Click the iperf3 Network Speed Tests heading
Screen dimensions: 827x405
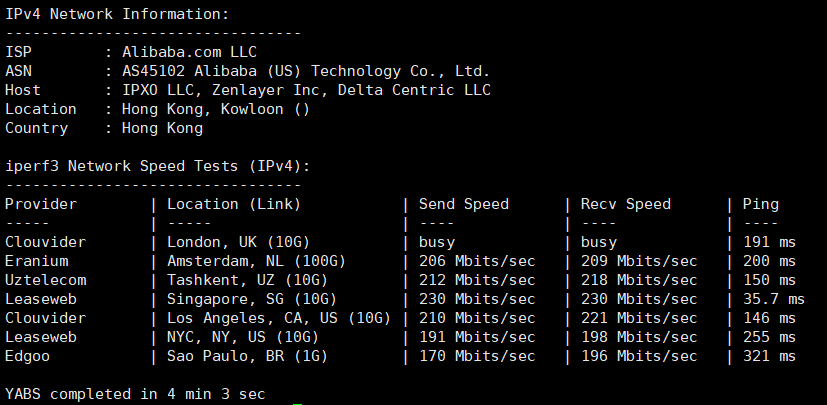click(x=158, y=166)
